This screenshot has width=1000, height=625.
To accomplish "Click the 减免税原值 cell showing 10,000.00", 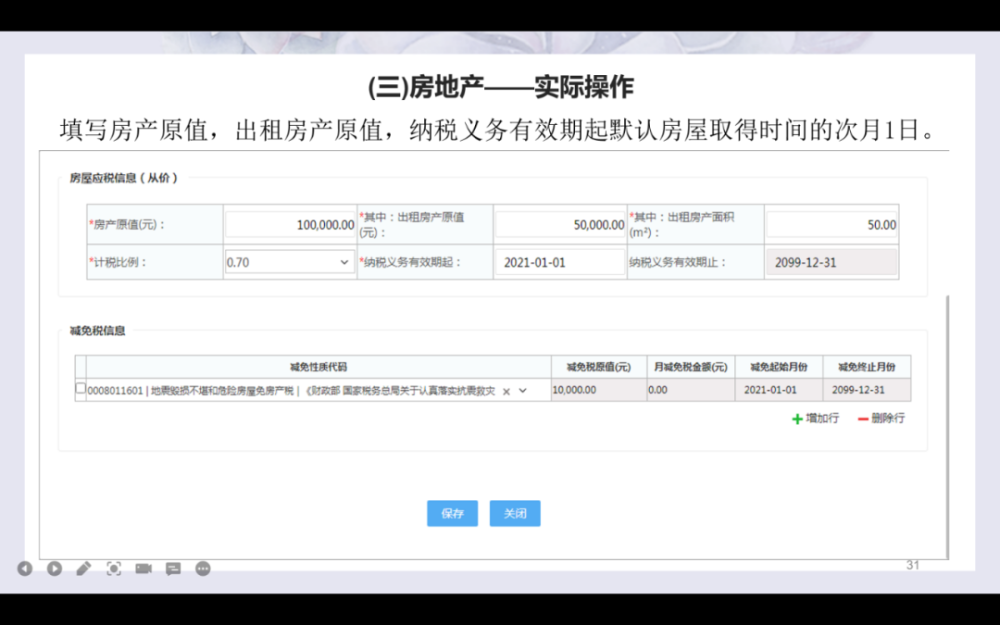I will coord(596,390).
